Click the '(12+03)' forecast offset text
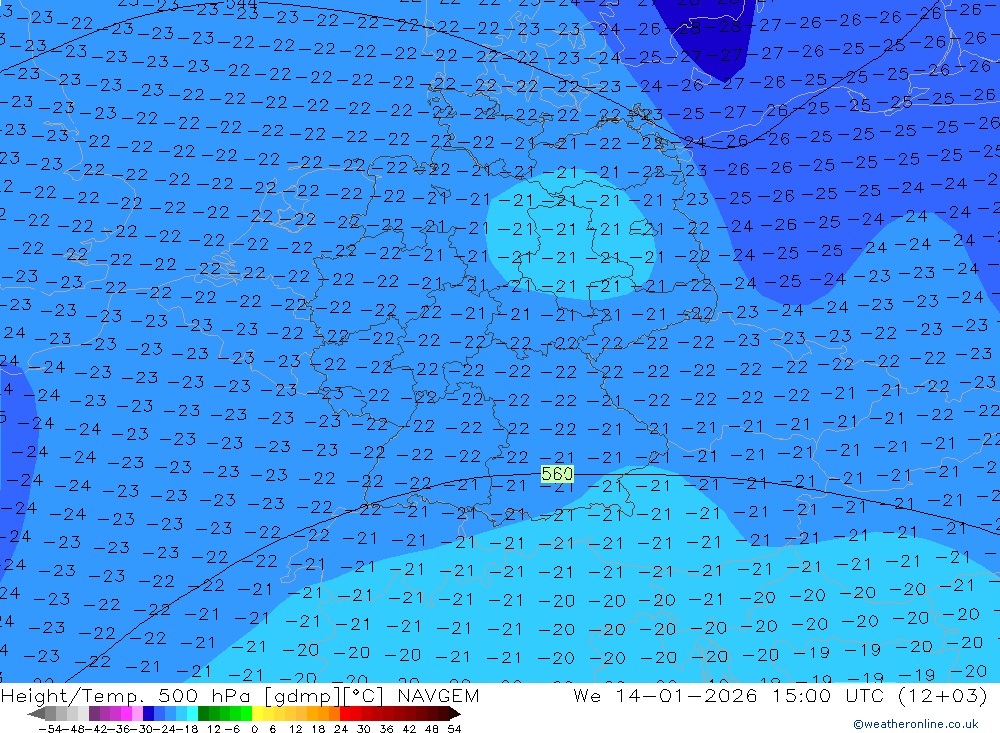Viewport: 1000px width, 733px height. click(x=943, y=695)
